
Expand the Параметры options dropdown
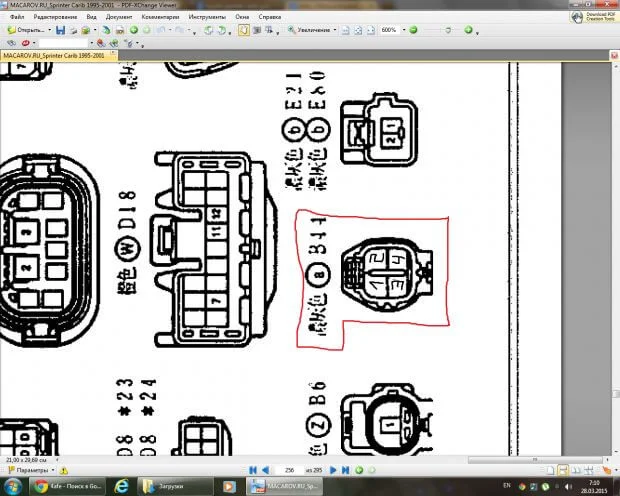tap(56, 469)
